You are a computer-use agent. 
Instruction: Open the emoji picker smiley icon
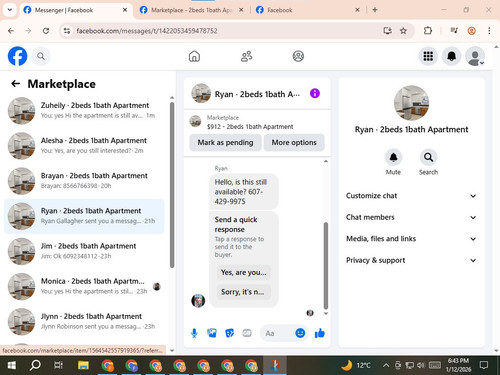(300, 333)
